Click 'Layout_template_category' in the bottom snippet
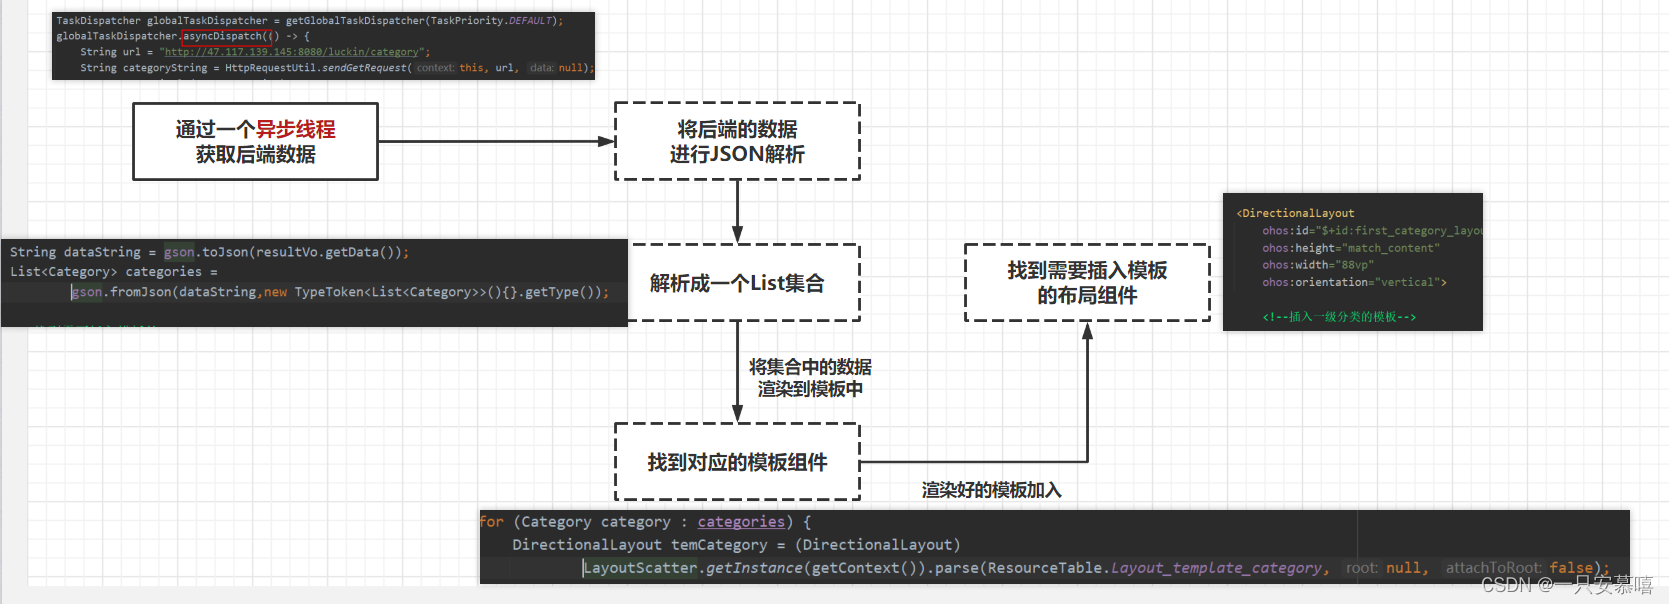The height and width of the screenshot is (604, 1669). pos(1216,568)
